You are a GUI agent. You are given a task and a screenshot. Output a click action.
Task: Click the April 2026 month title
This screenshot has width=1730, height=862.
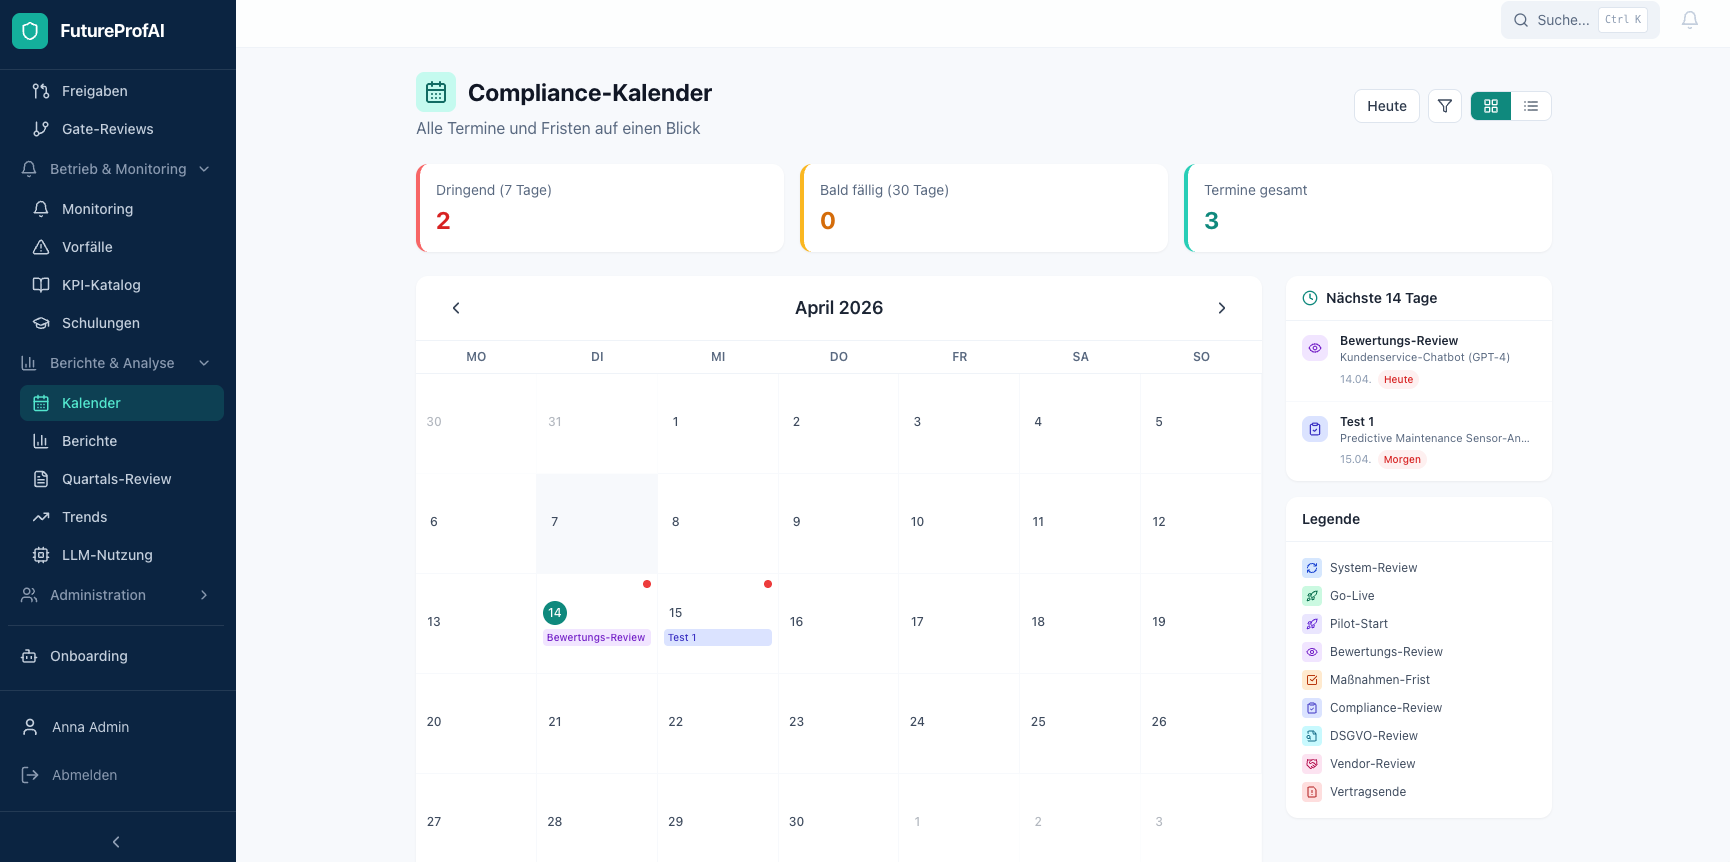pos(839,308)
